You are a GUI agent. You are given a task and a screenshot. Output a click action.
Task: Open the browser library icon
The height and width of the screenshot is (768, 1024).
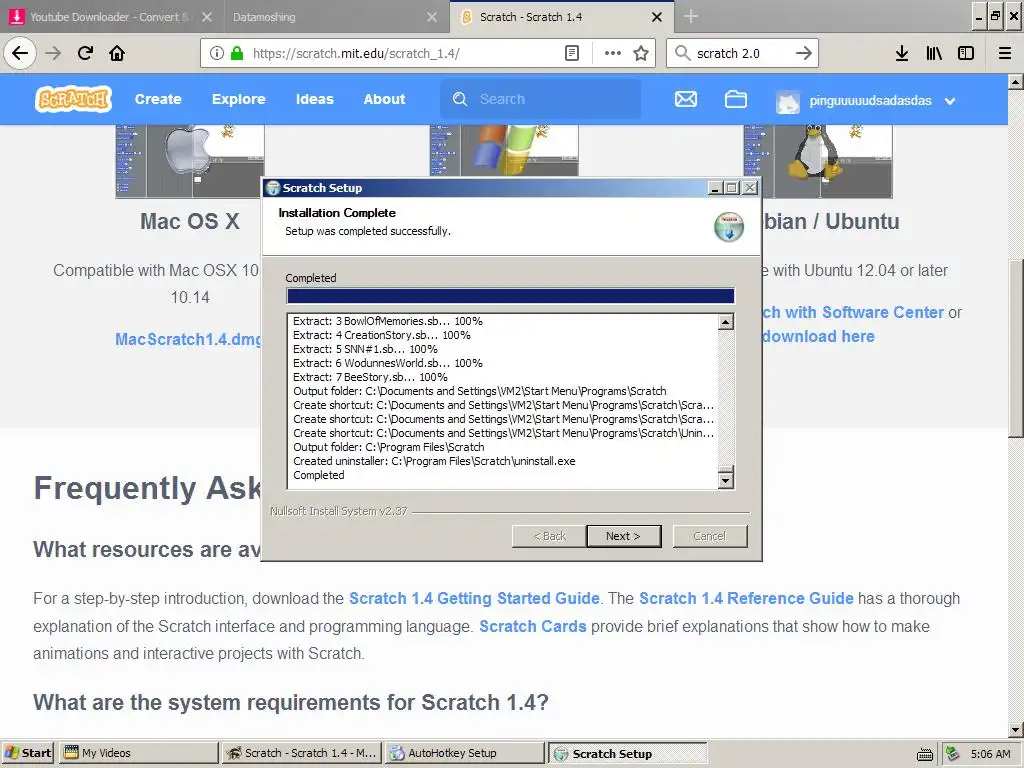point(934,53)
